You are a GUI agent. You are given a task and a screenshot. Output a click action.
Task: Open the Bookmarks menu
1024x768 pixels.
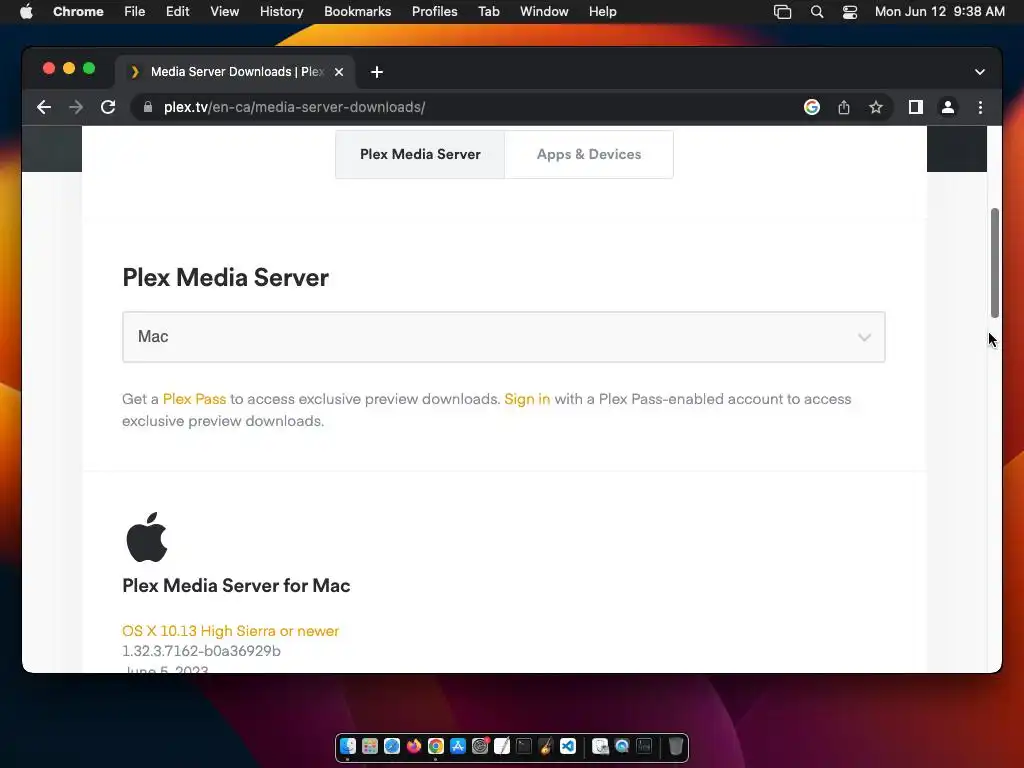[358, 12]
